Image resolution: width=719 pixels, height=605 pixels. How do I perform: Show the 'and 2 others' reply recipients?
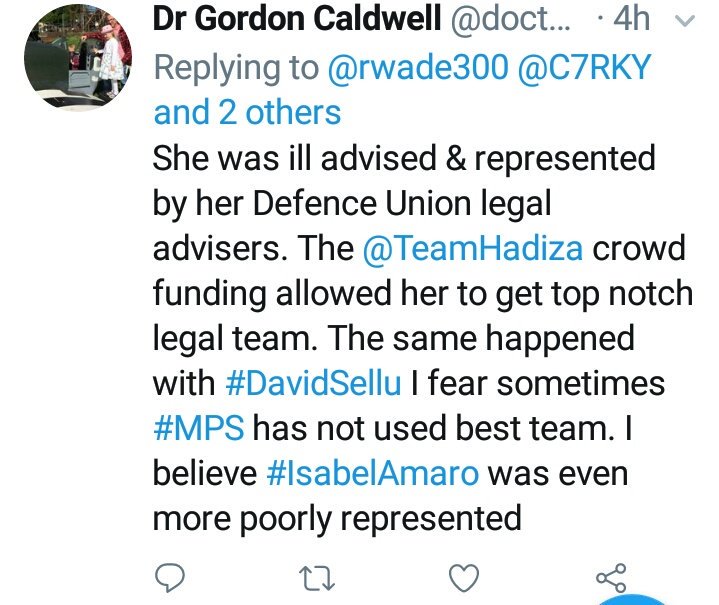(x=247, y=112)
